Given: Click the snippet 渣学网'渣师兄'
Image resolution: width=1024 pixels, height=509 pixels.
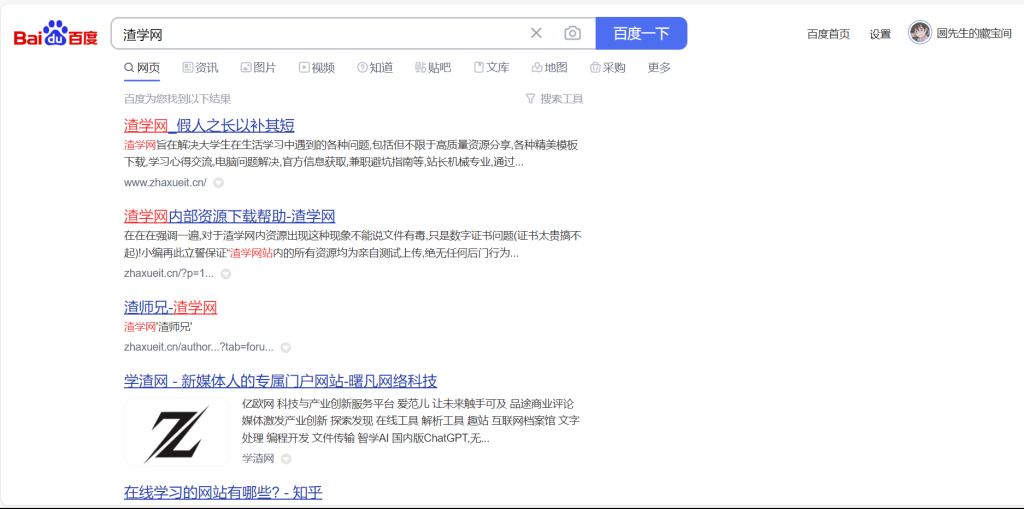Looking at the screenshot, I should [x=158, y=326].
